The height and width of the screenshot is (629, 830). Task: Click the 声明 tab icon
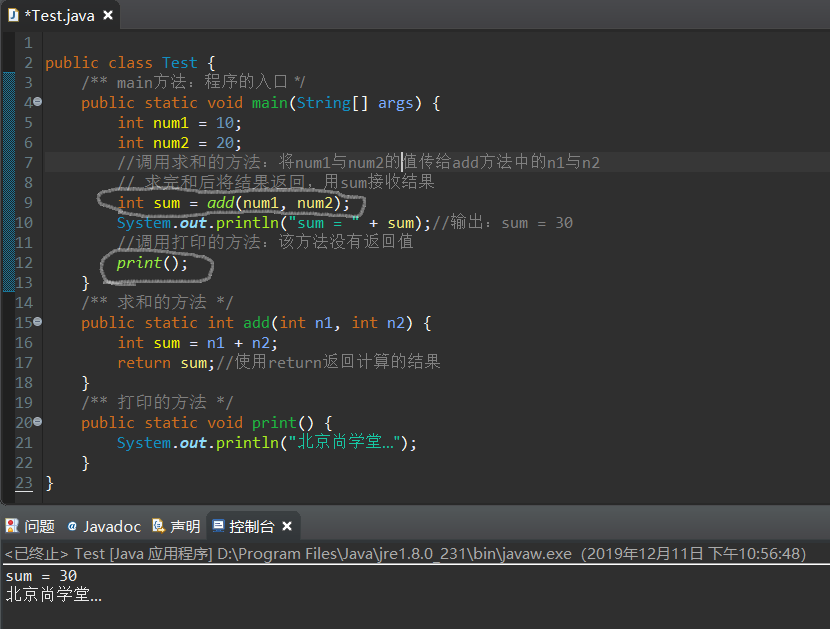point(158,526)
